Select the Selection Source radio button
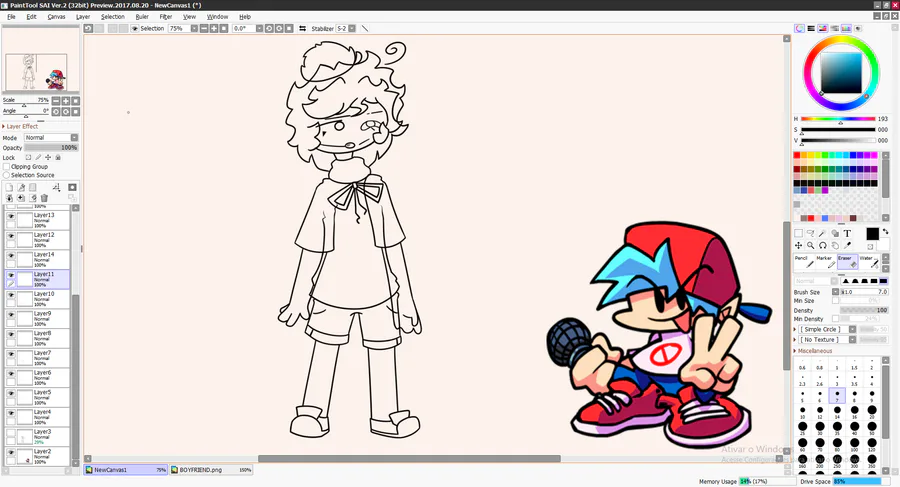Viewport: 900px width, 487px height. [x=7, y=175]
